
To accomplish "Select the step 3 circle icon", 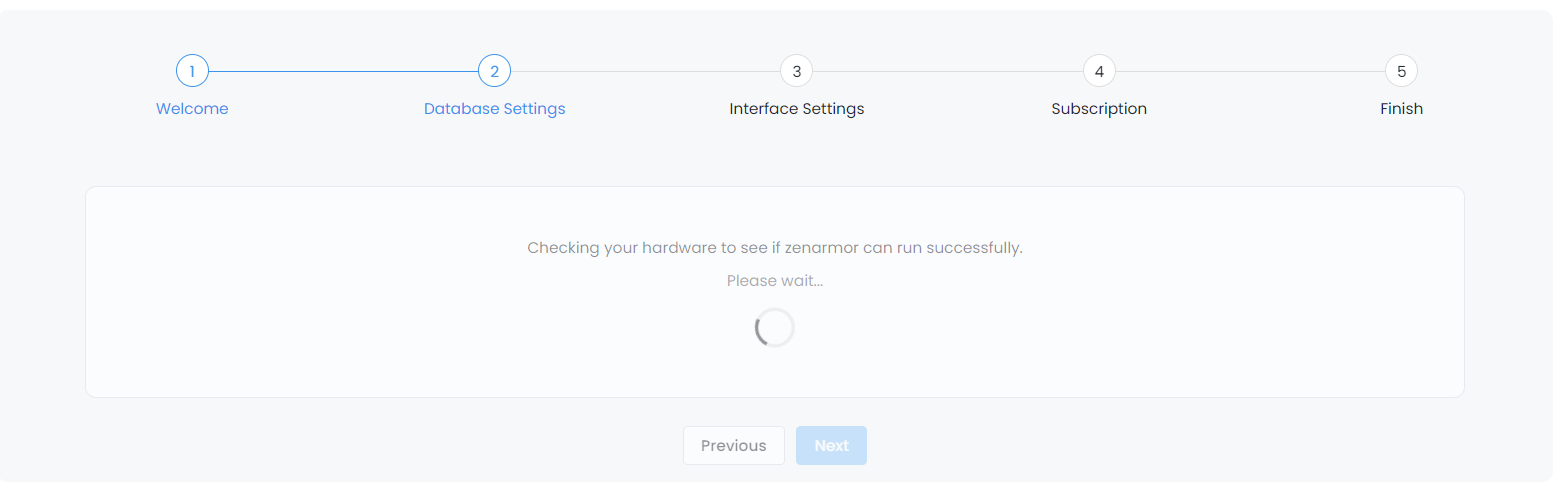I will click(796, 71).
